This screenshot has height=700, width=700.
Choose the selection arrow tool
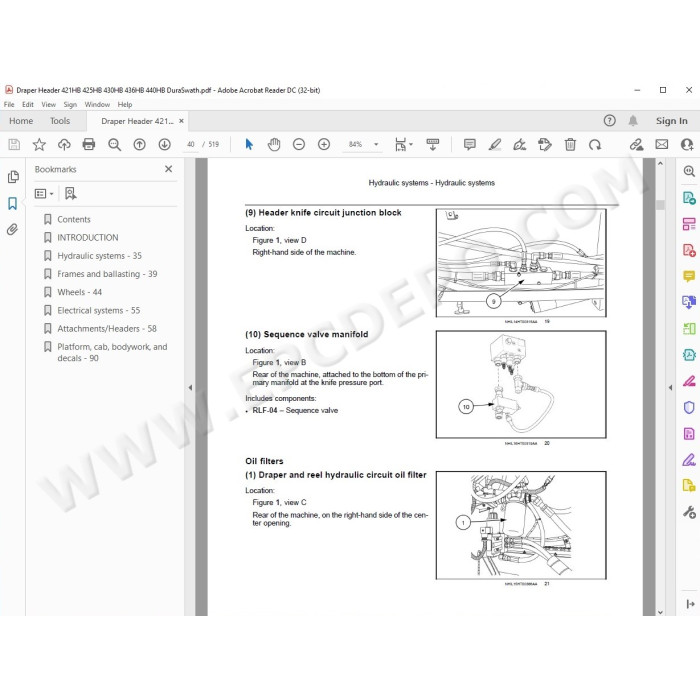[249, 144]
